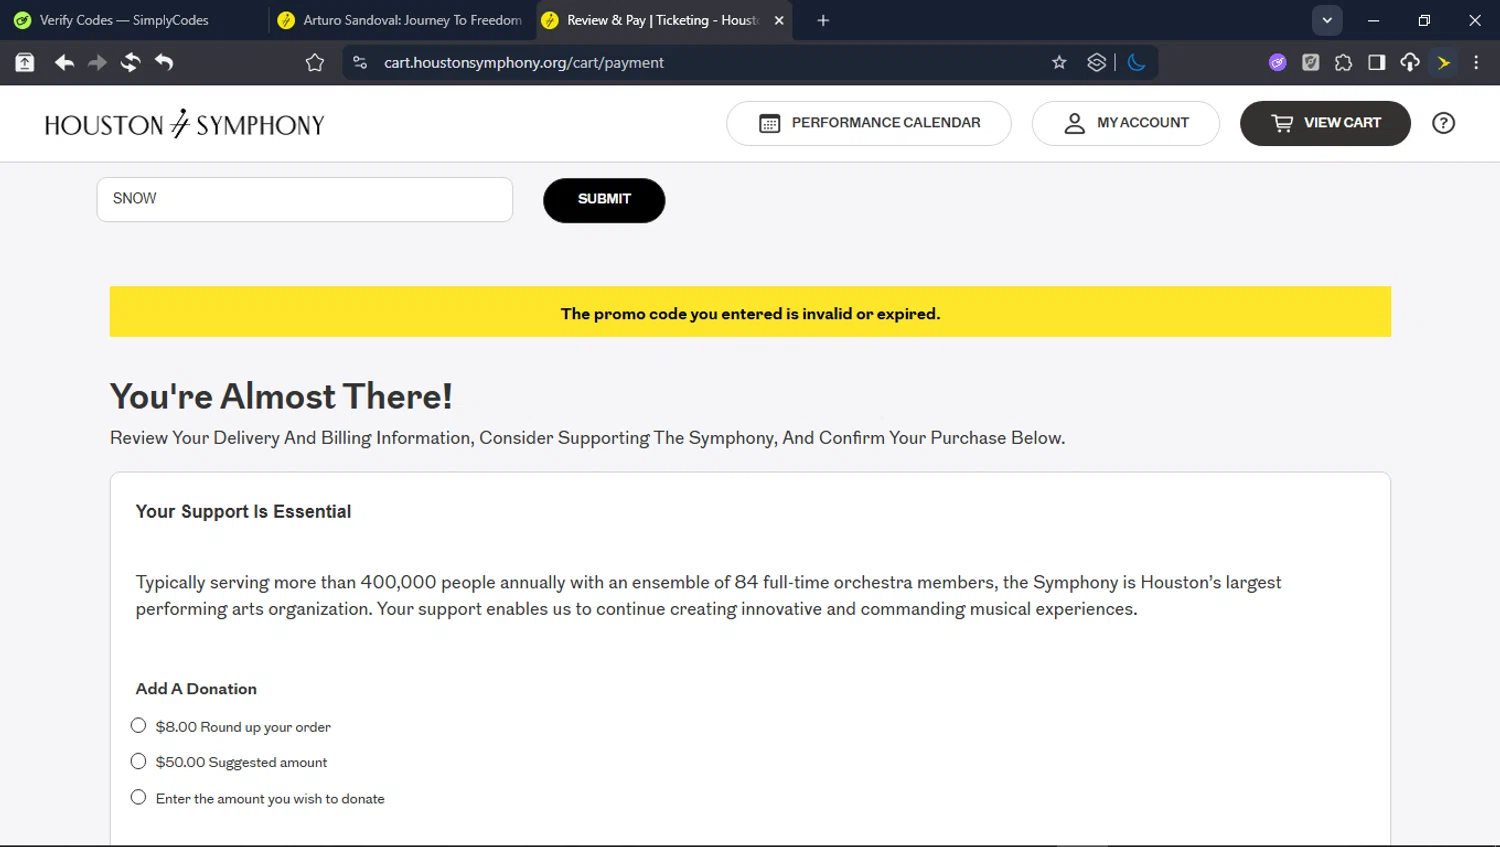Bookmark this page with the address-bar star
The image size is (1500, 847).
[1059, 62]
